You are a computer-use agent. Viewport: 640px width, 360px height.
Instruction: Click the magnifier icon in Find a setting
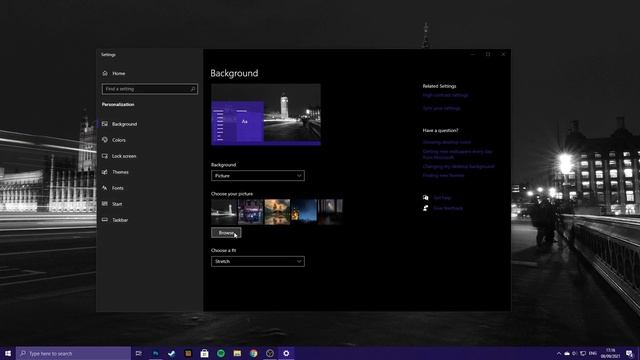(x=193, y=89)
